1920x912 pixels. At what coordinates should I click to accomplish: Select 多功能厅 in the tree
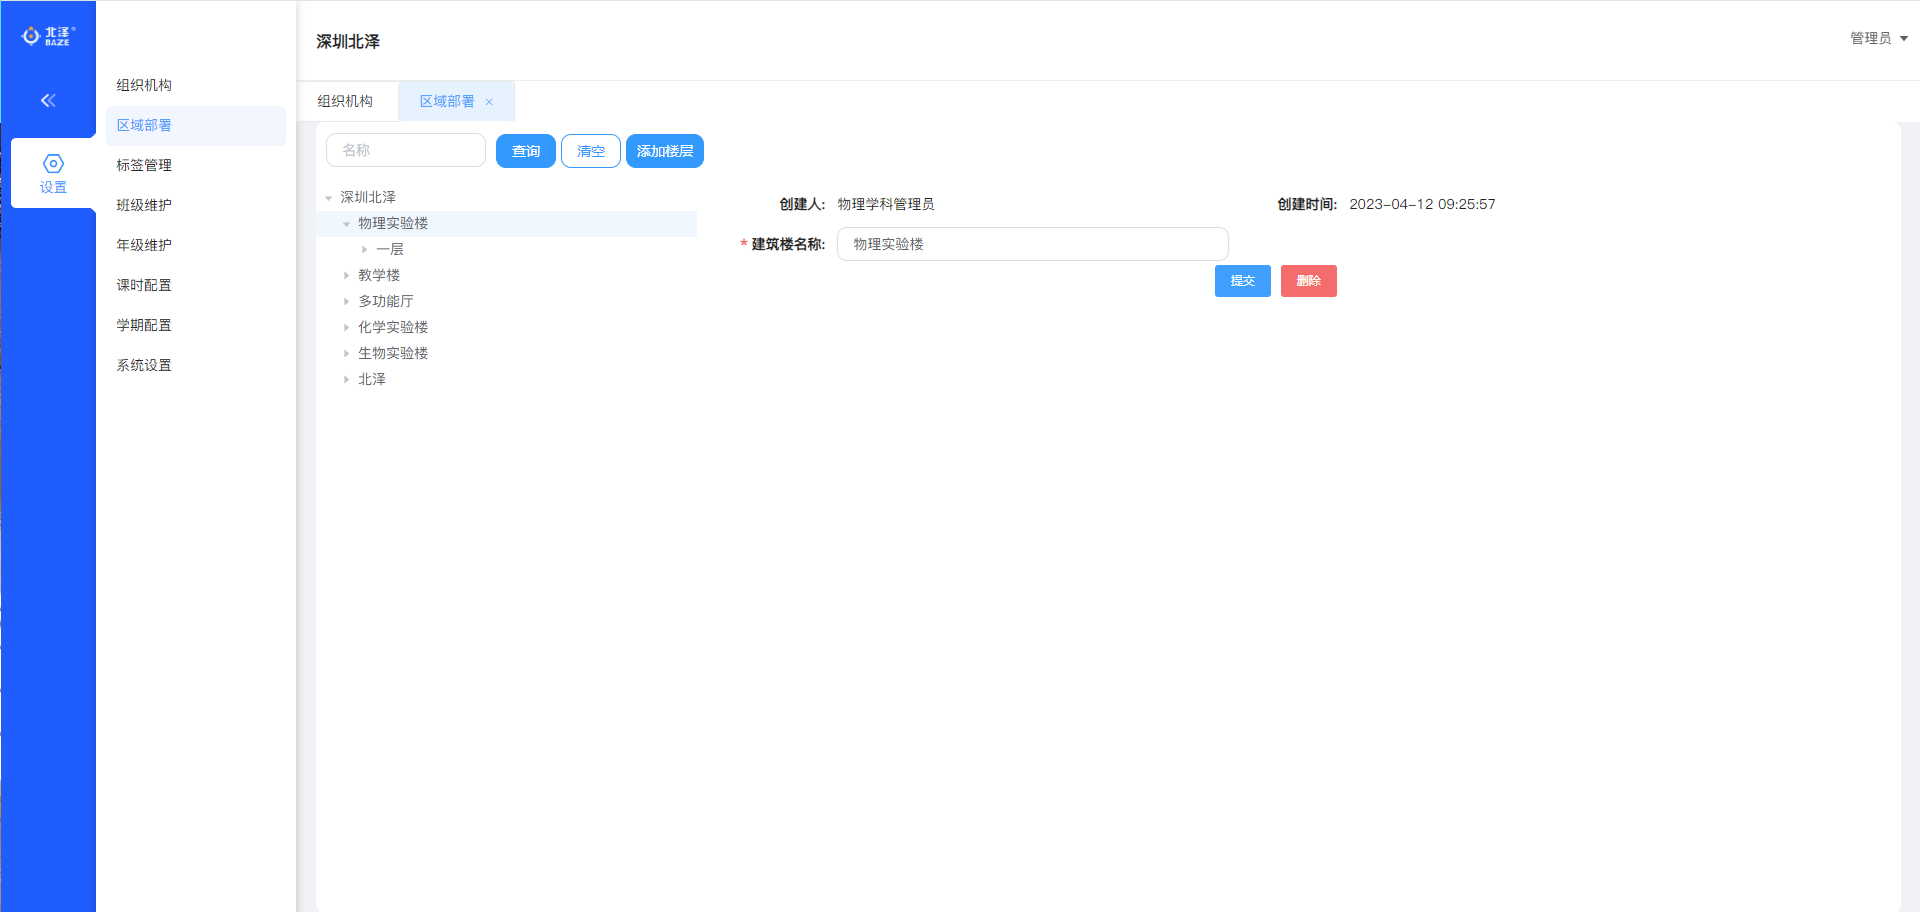click(x=386, y=301)
